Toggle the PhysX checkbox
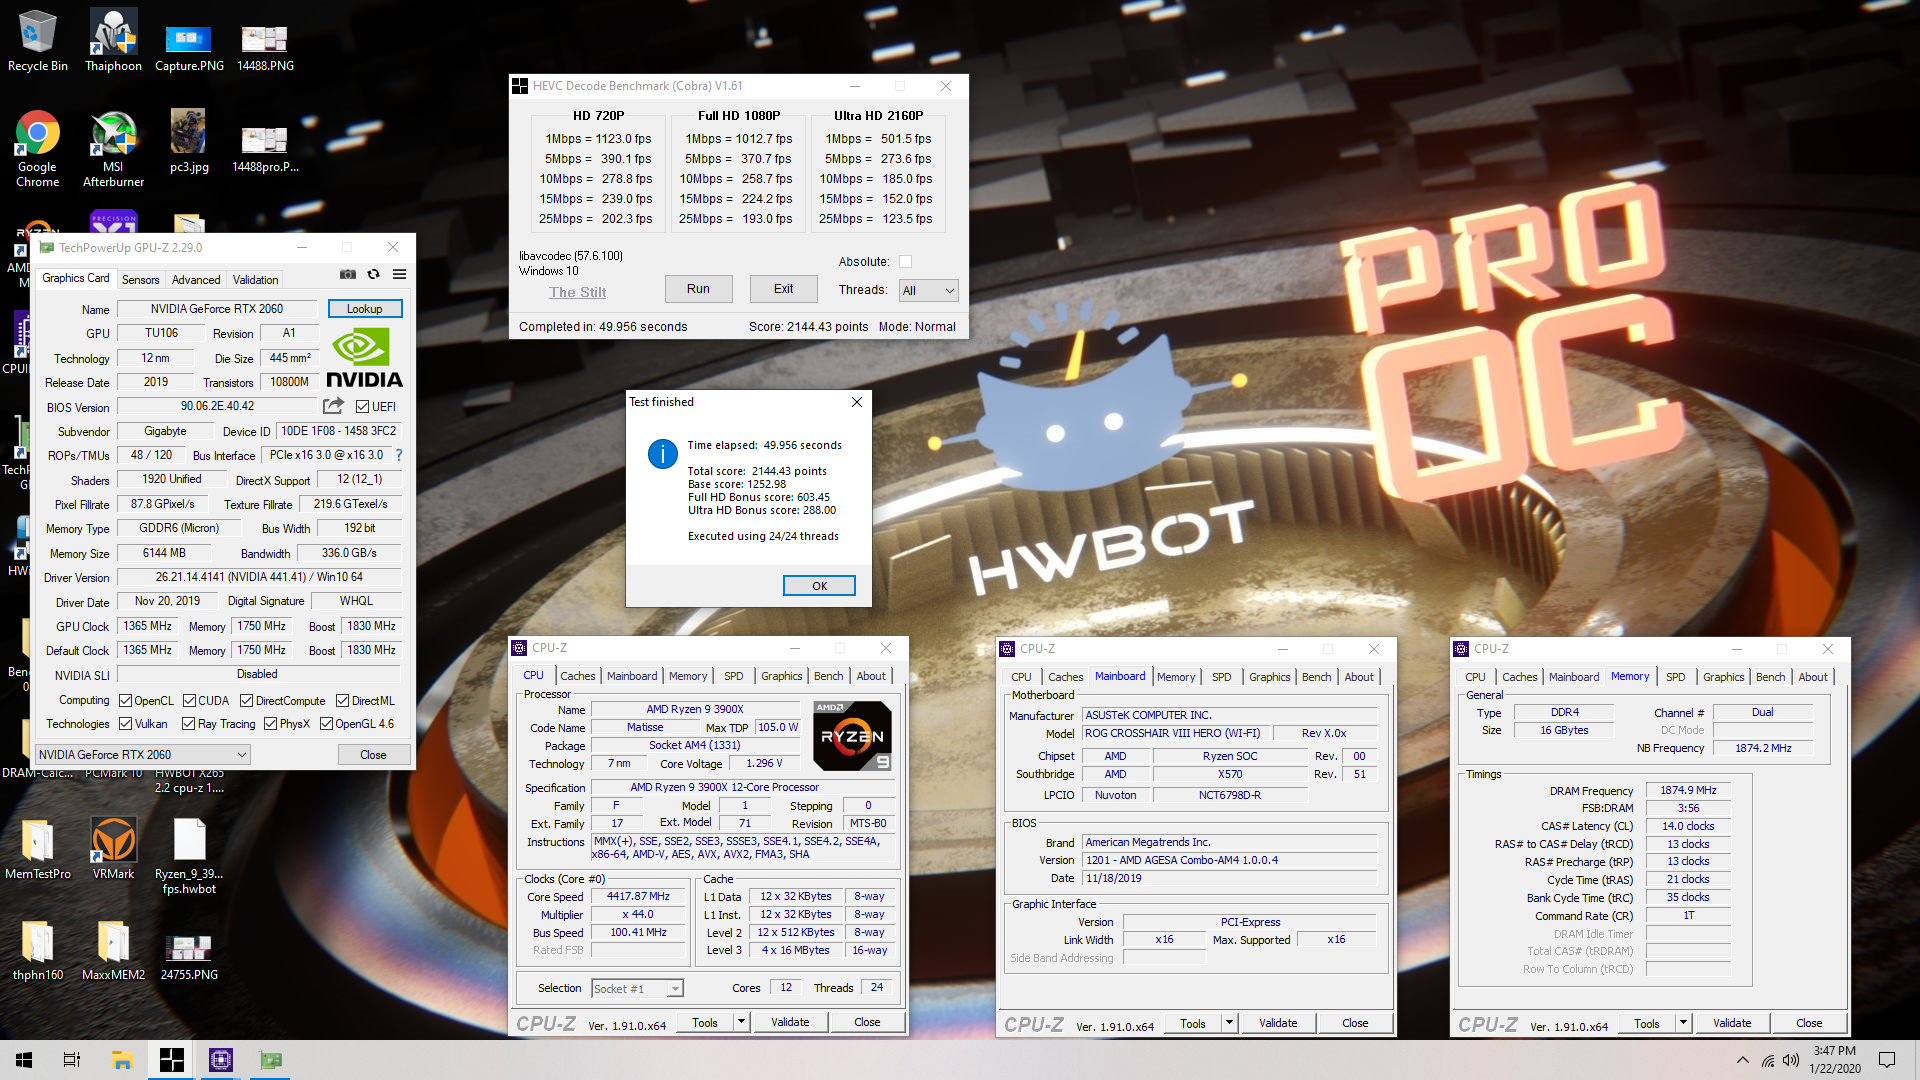Screen dimensions: 1920x1080 pyautogui.click(x=270, y=724)
